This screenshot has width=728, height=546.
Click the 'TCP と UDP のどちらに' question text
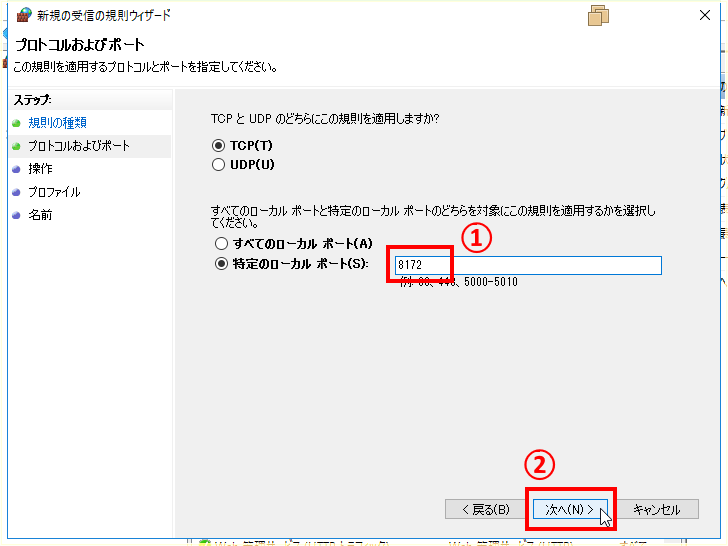(325, 119)
